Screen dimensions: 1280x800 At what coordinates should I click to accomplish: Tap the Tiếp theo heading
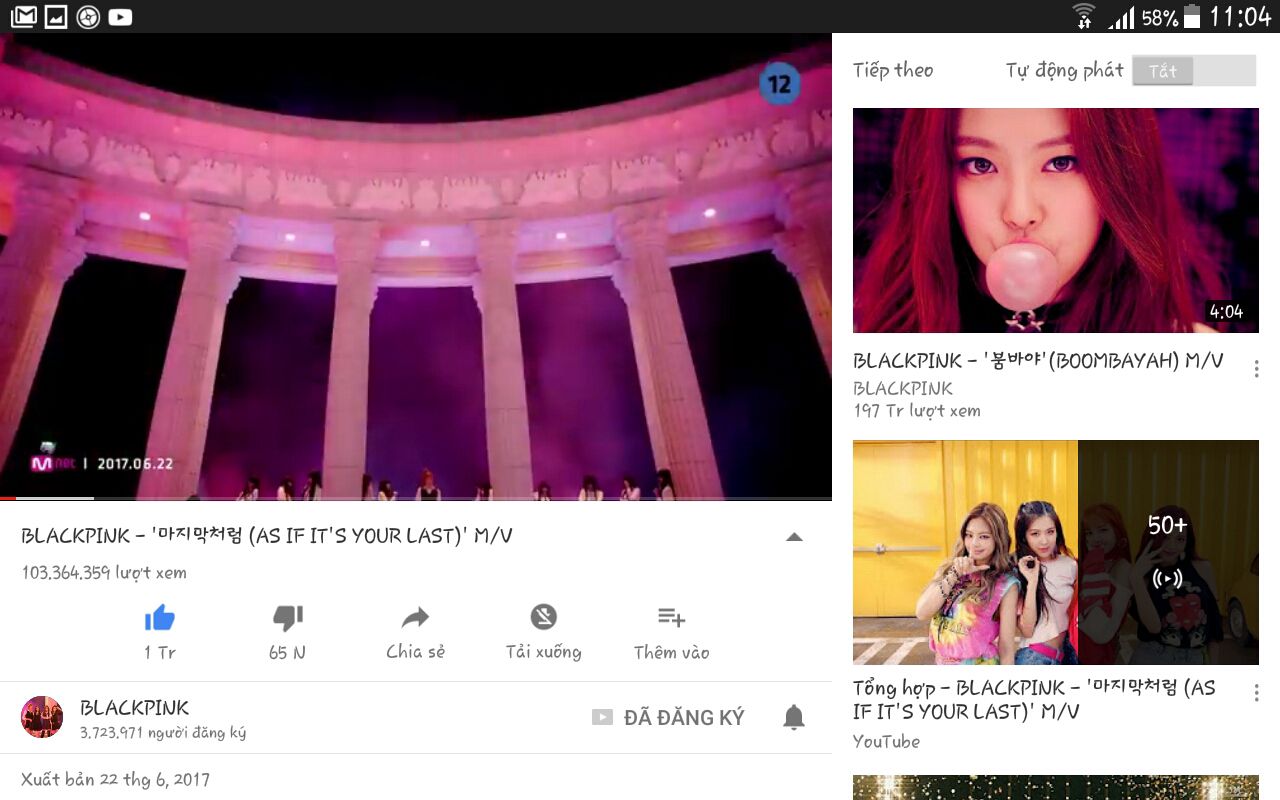click(x=893, y=70)
